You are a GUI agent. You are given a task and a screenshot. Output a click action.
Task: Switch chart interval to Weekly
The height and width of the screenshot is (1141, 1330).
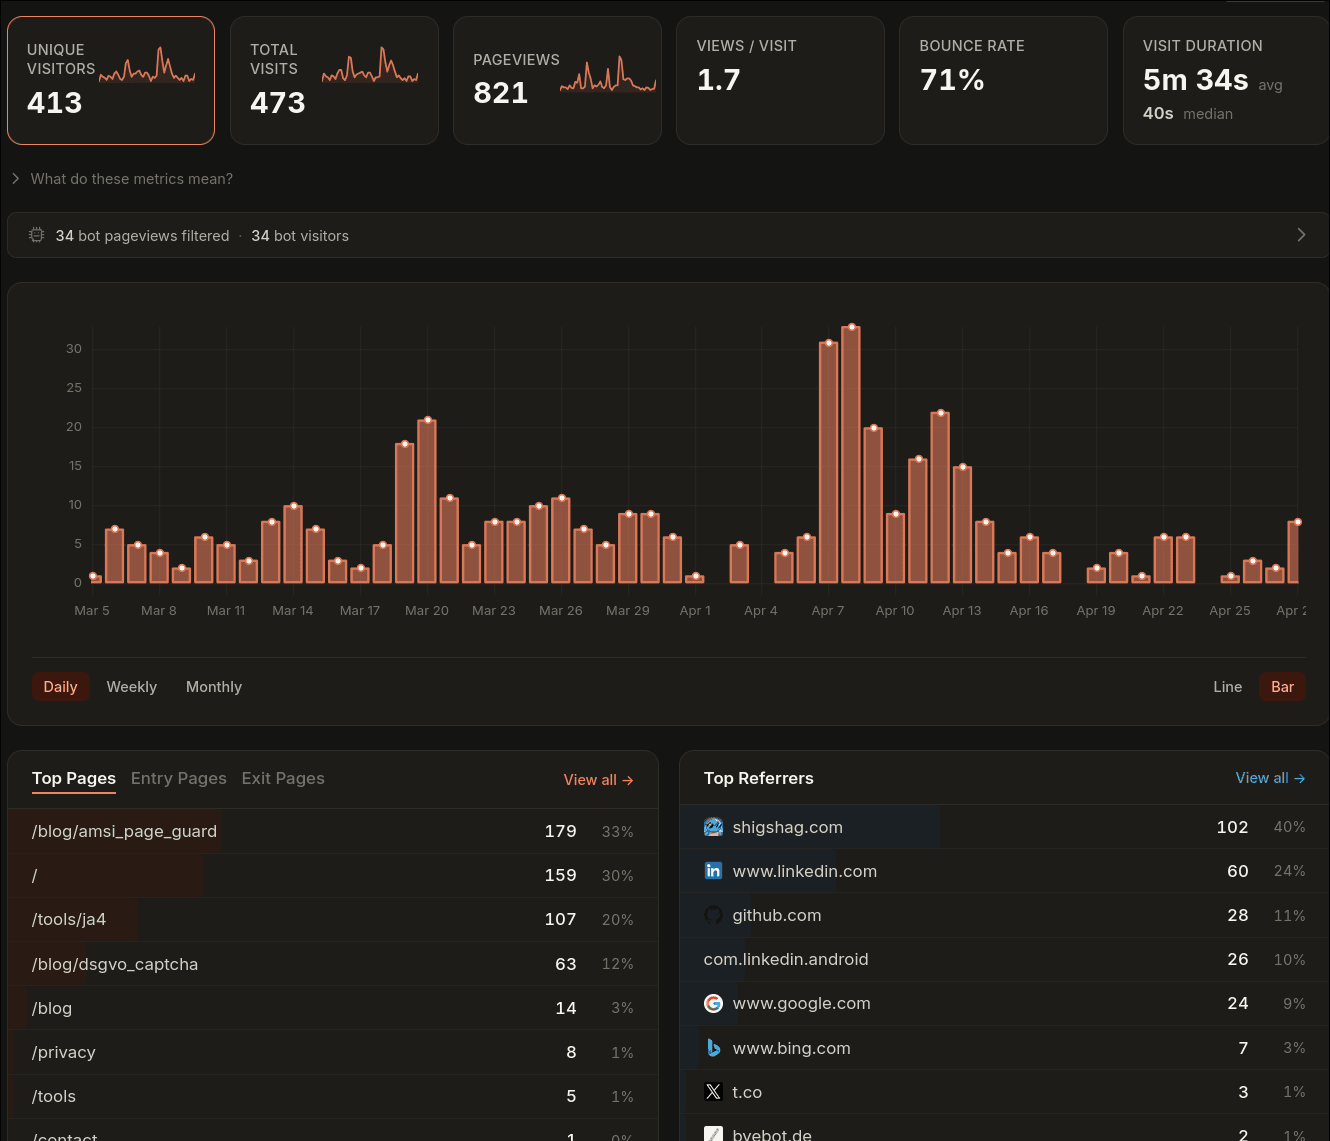pos(132,687)
